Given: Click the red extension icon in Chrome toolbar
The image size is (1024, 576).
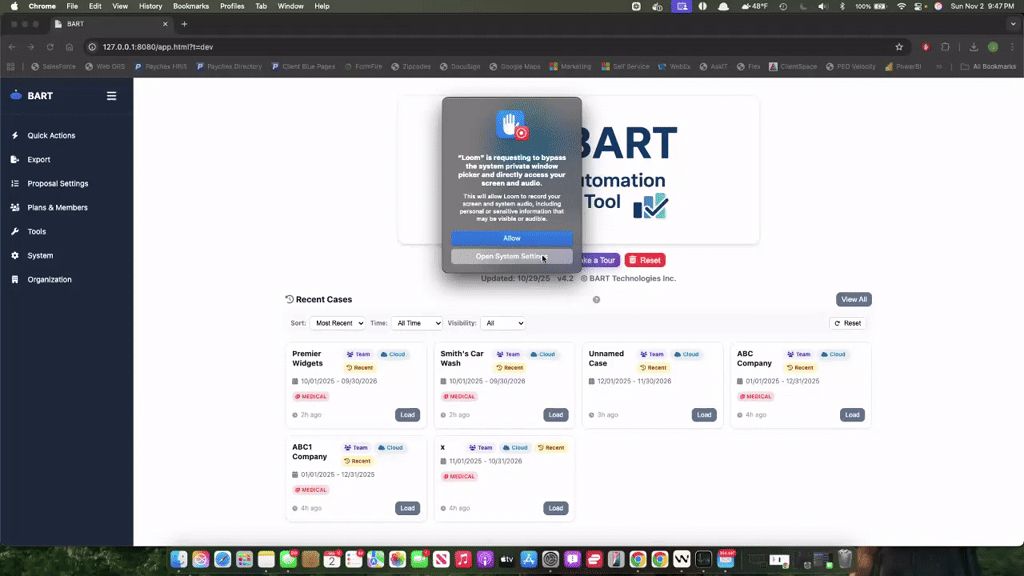Looking at the screenshot, I should click(925, 47).
